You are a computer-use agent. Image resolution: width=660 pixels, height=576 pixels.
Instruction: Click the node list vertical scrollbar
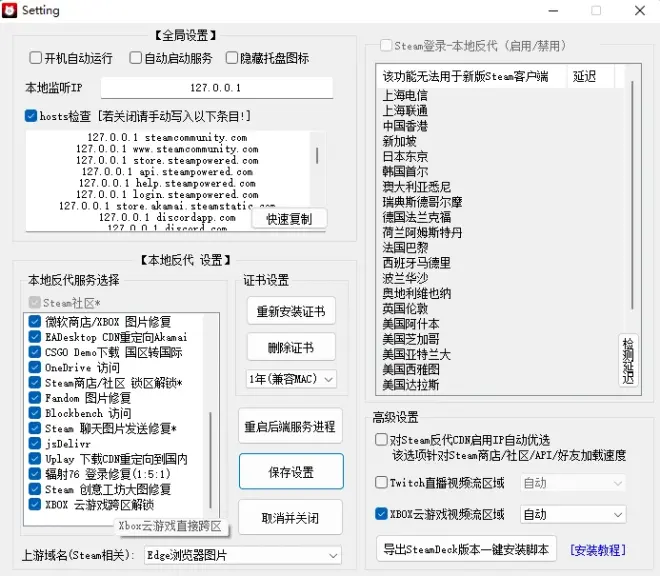coord(632,196)
